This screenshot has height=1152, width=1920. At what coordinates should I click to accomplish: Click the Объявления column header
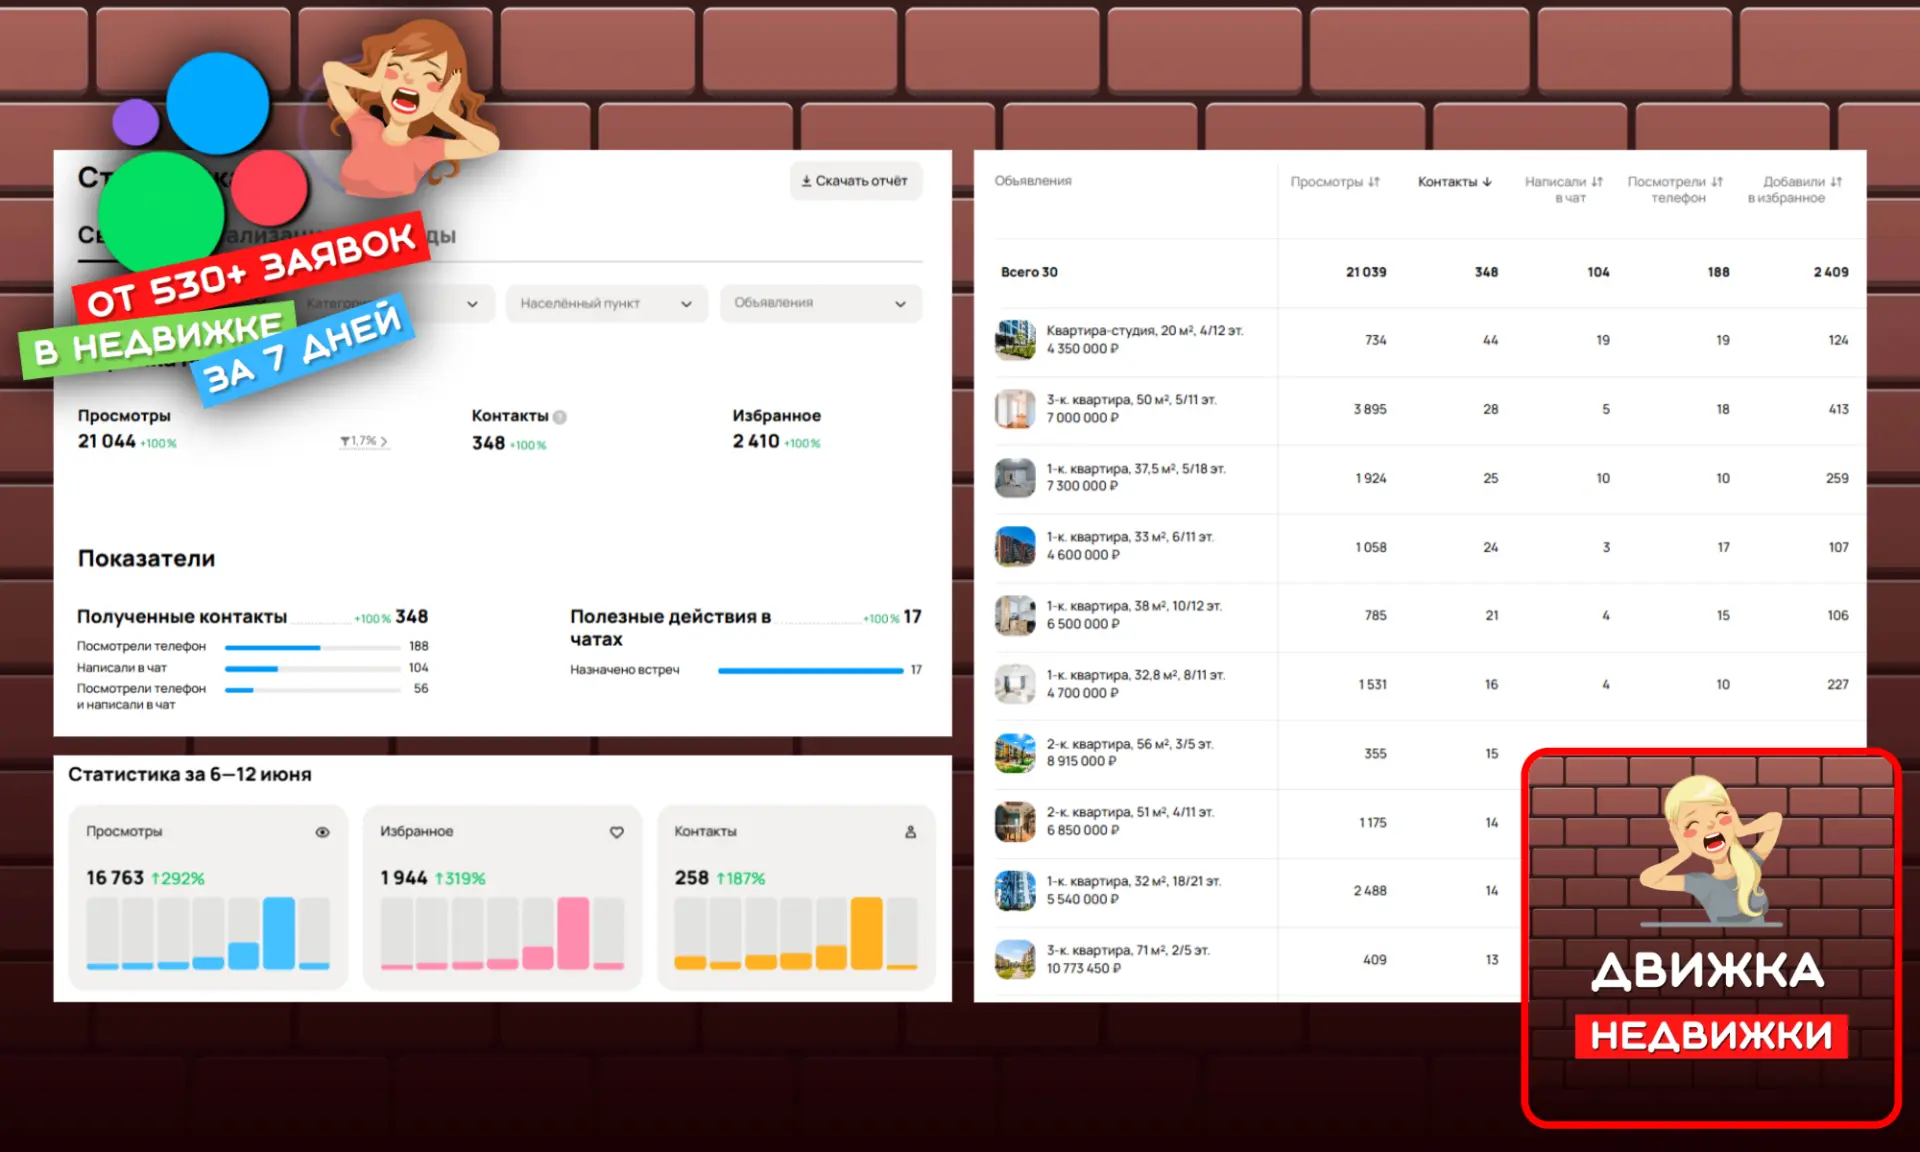click(x=1033, y=181)
